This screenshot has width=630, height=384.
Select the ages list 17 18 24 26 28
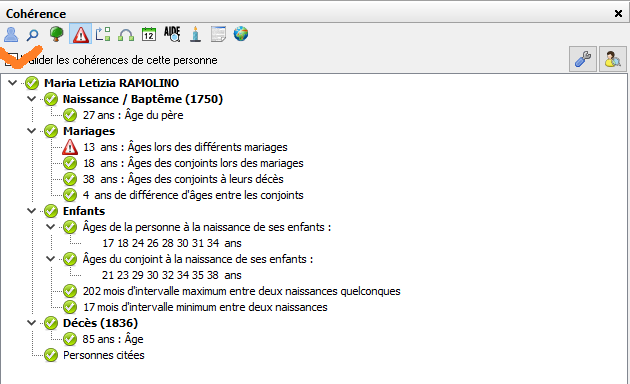[x=172, y=243]
